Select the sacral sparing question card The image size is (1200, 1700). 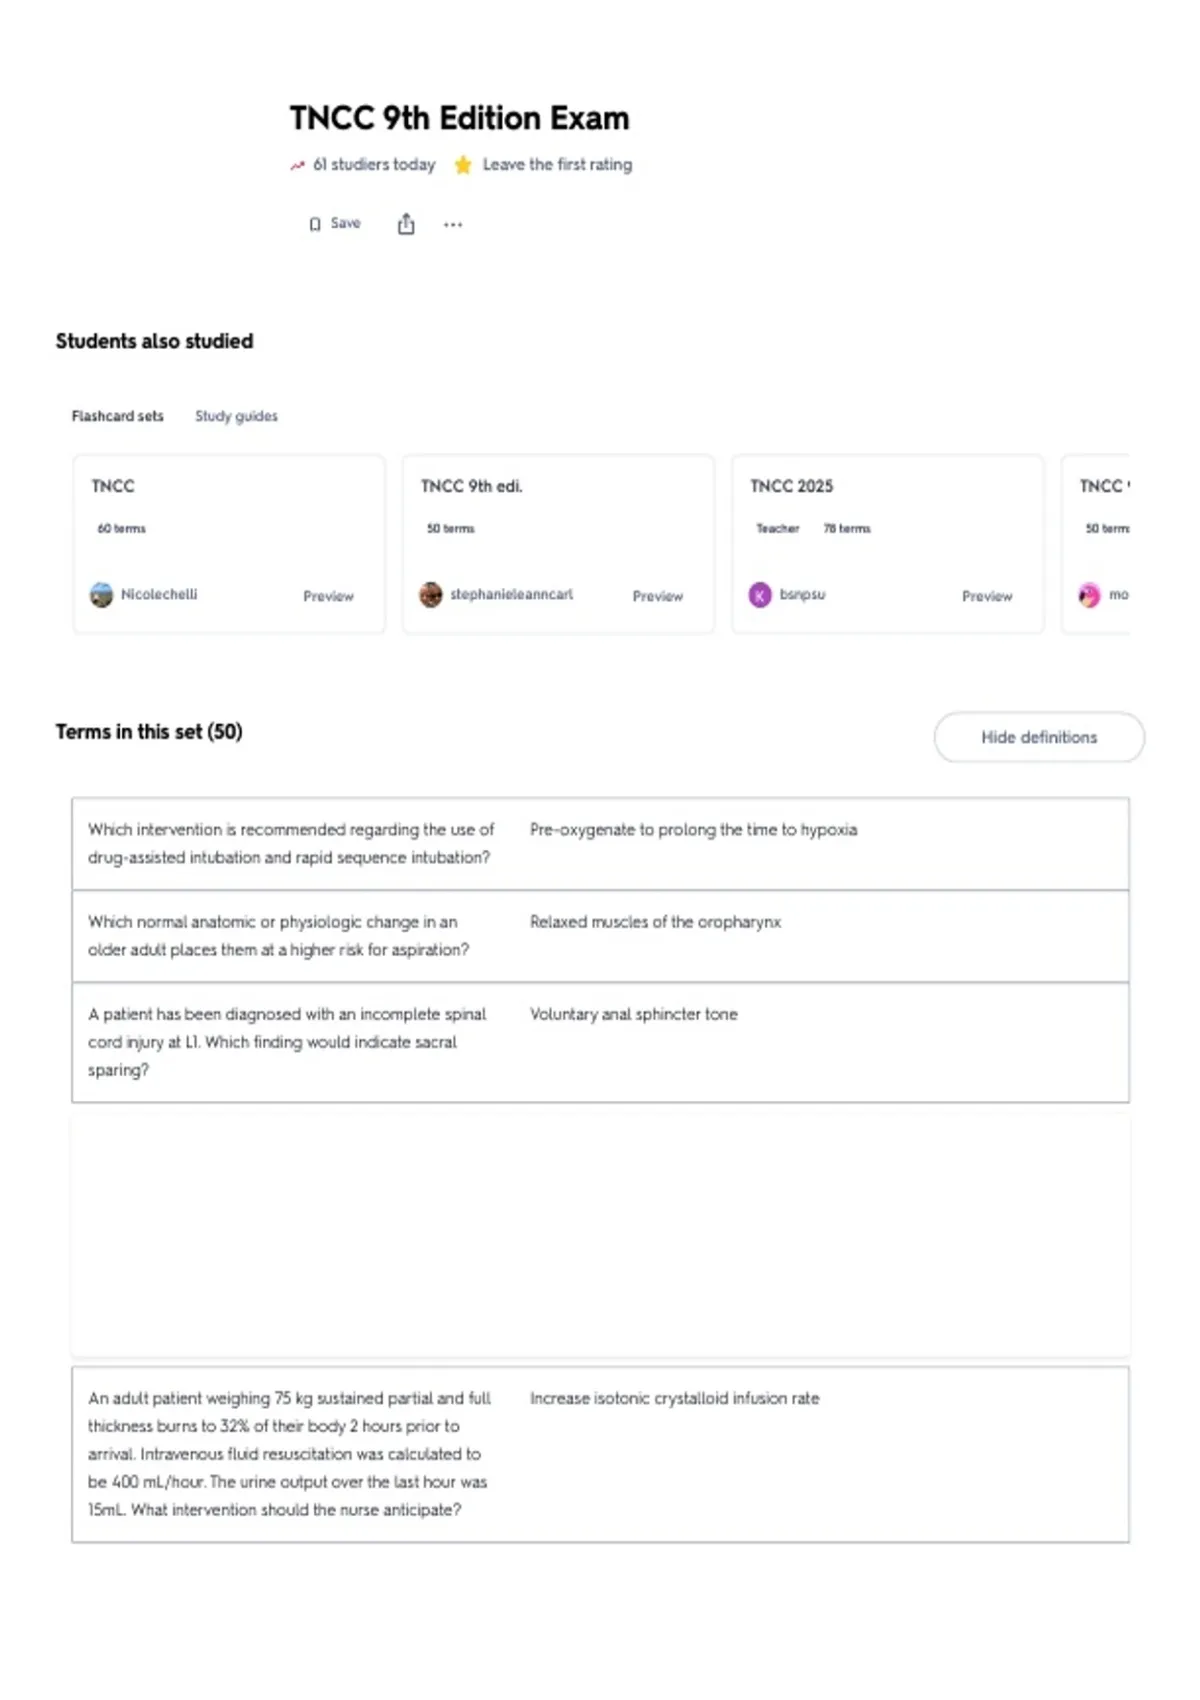pyautogui.click(x=600, y=1042)
